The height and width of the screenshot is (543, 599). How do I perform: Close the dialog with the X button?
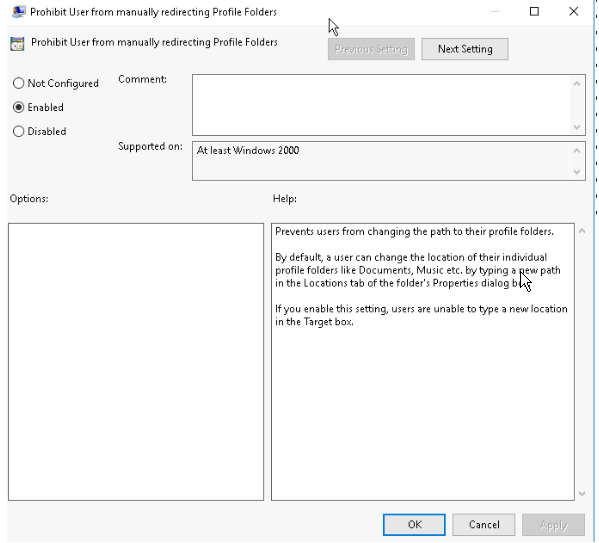573,11
